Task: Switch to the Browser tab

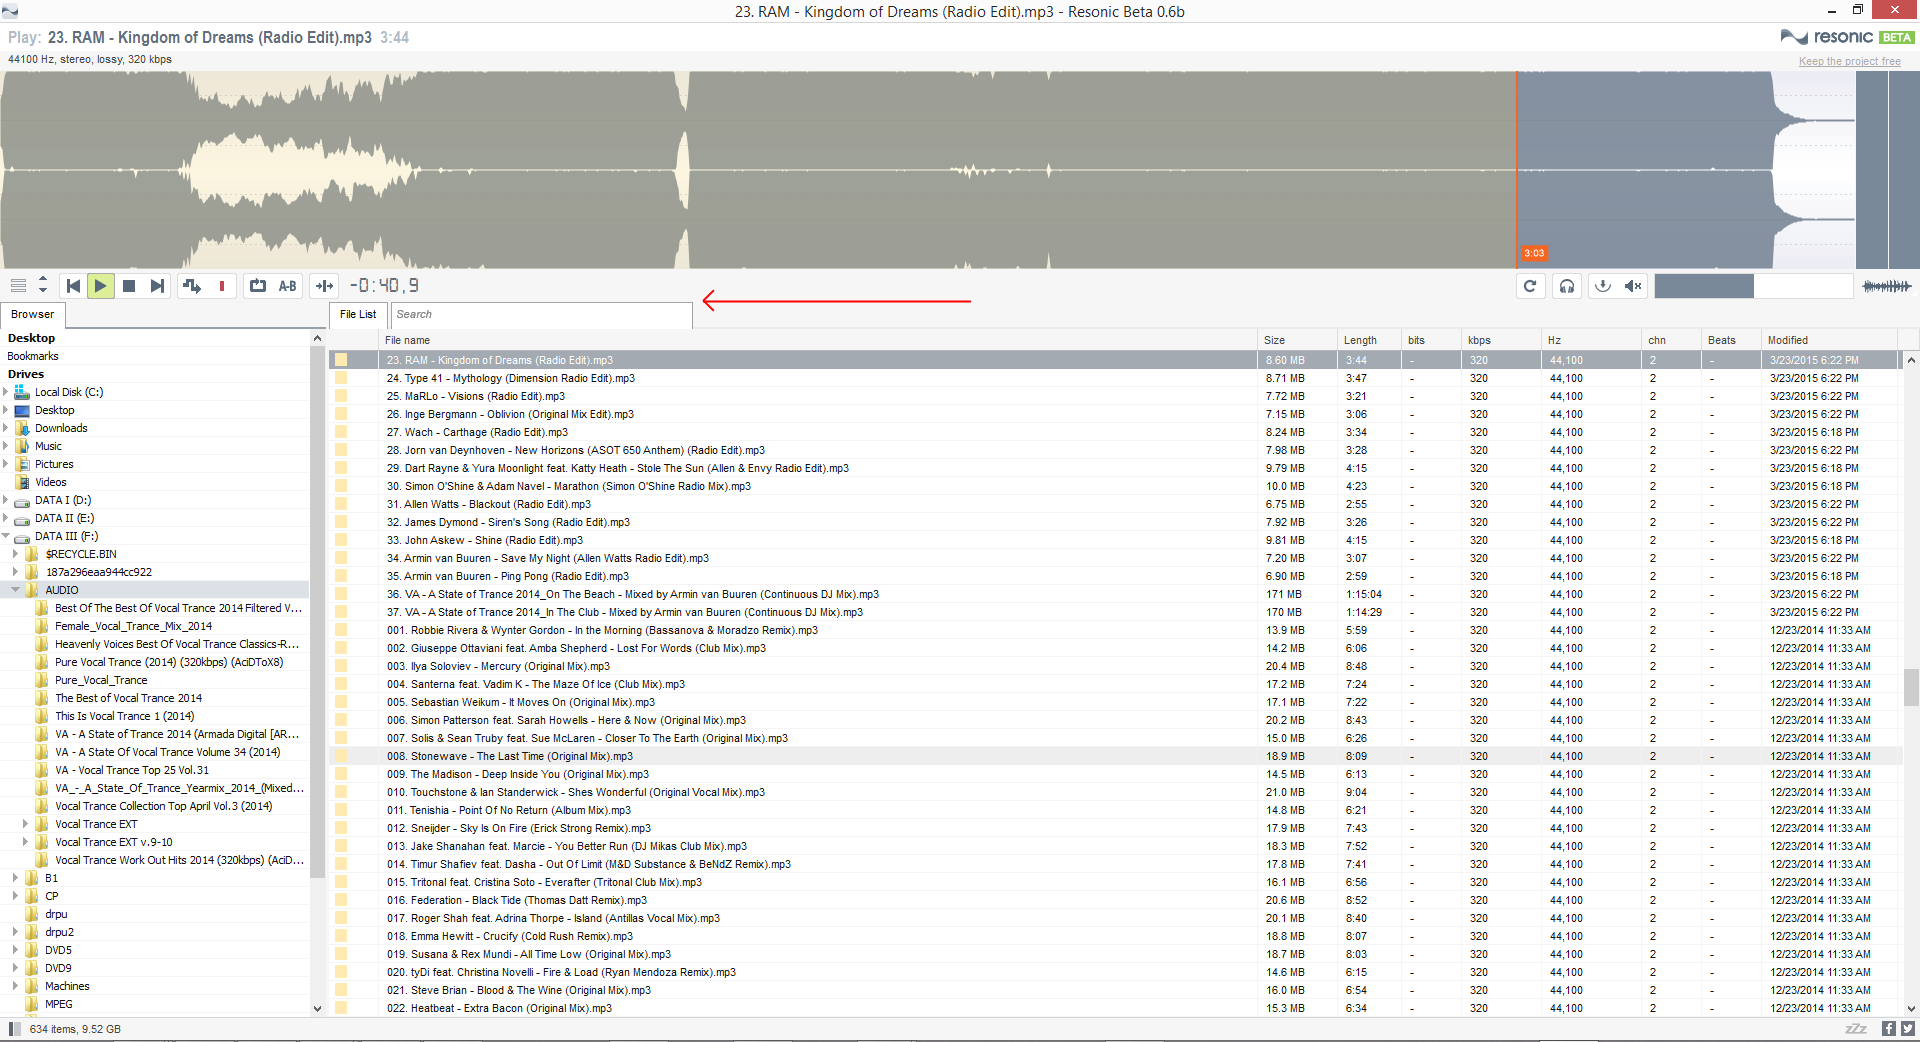Action: point(33,314)
